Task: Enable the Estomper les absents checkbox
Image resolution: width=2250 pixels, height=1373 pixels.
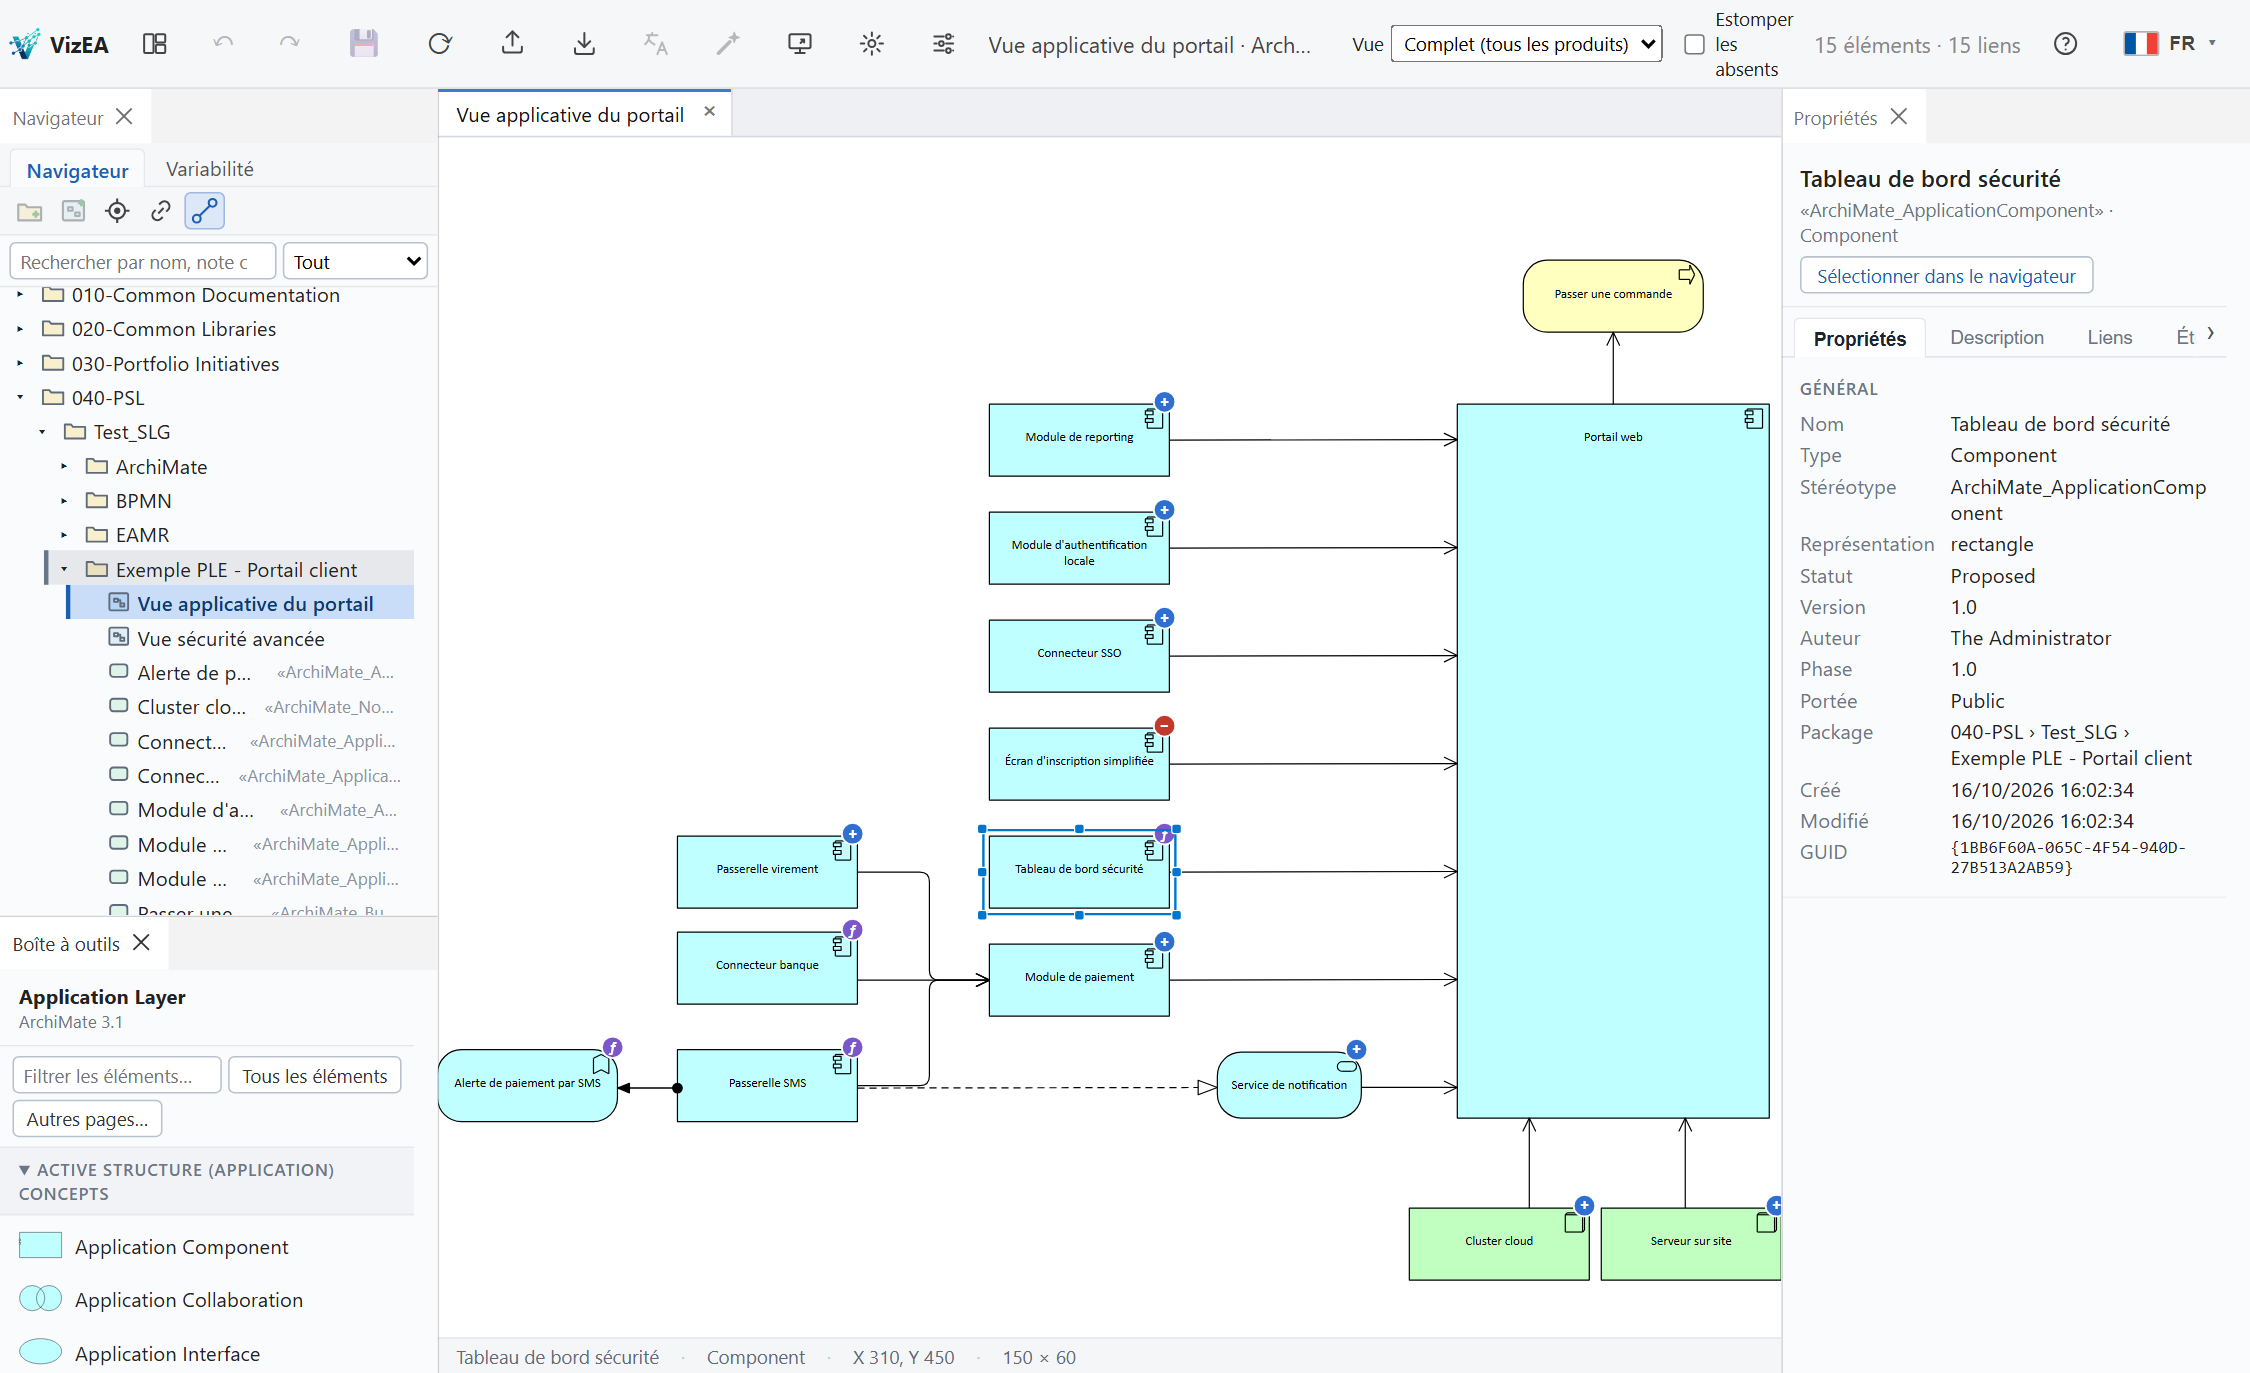Action: coord(1694,45)
